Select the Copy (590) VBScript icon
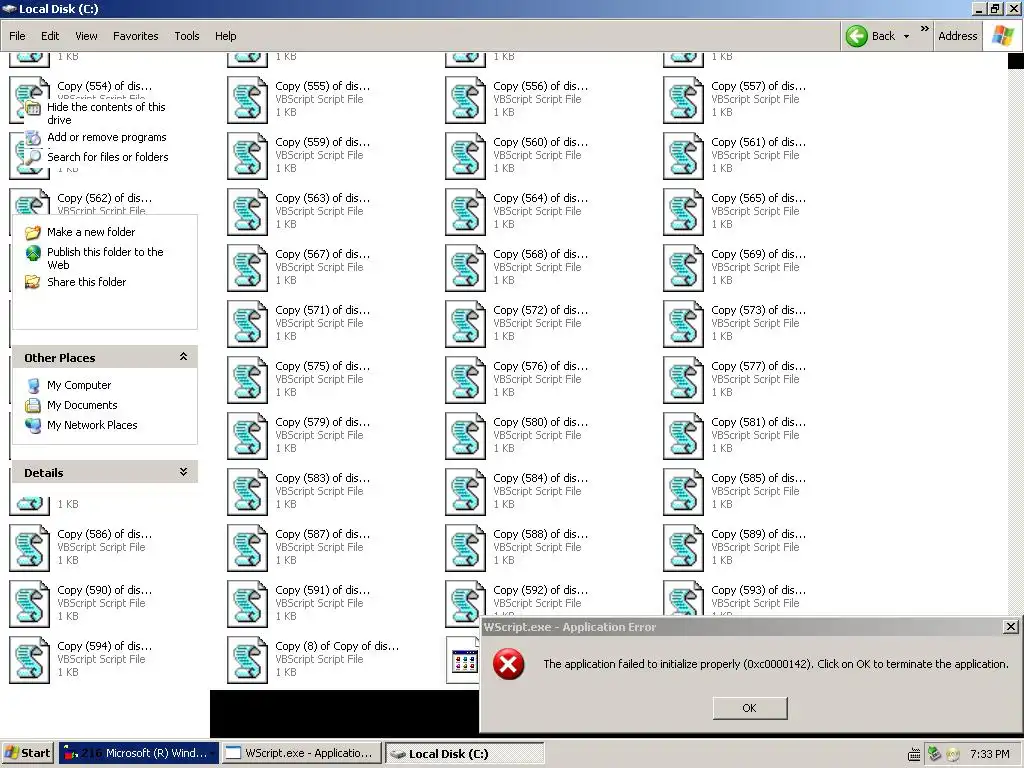The image size is (1024, 768). pos(29,605)
